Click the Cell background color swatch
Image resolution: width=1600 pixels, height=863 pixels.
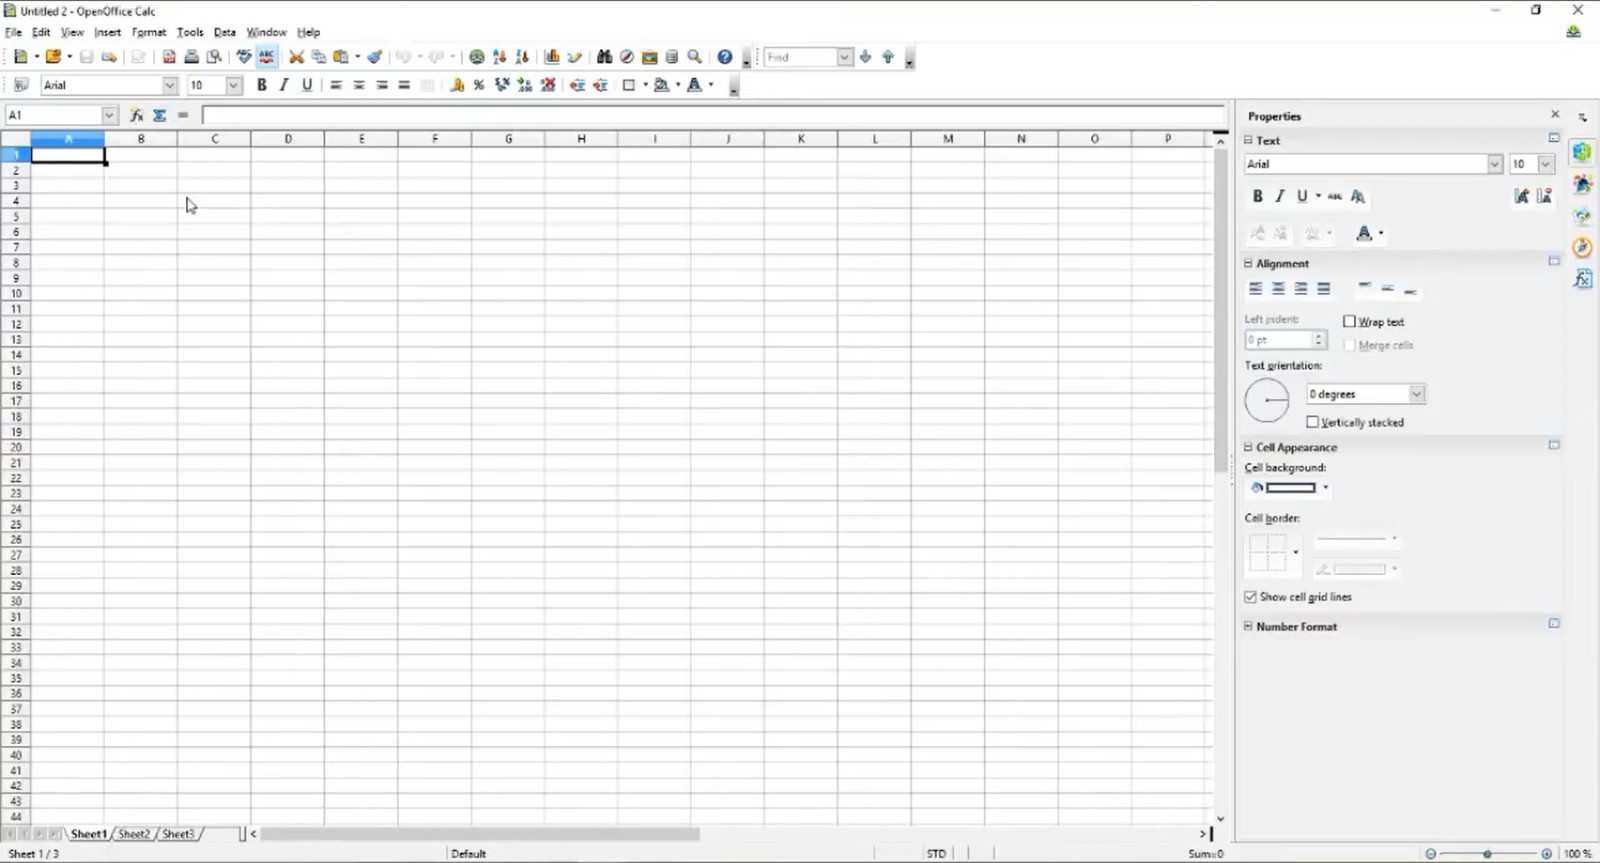[1290, 488]
